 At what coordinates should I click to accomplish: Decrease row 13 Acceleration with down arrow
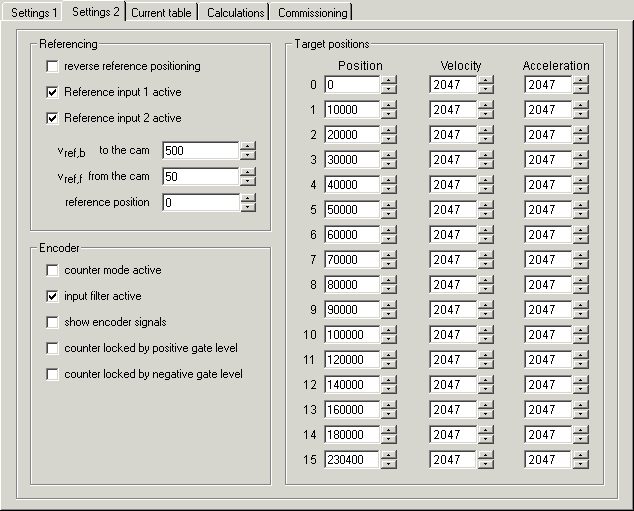[x=581, y=414]
